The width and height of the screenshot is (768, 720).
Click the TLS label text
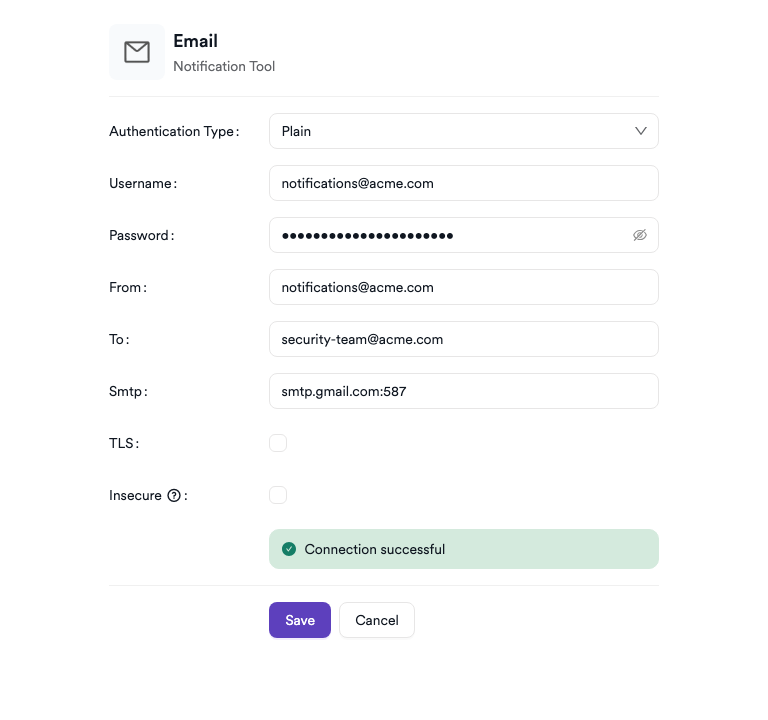[x=122, y=443]
